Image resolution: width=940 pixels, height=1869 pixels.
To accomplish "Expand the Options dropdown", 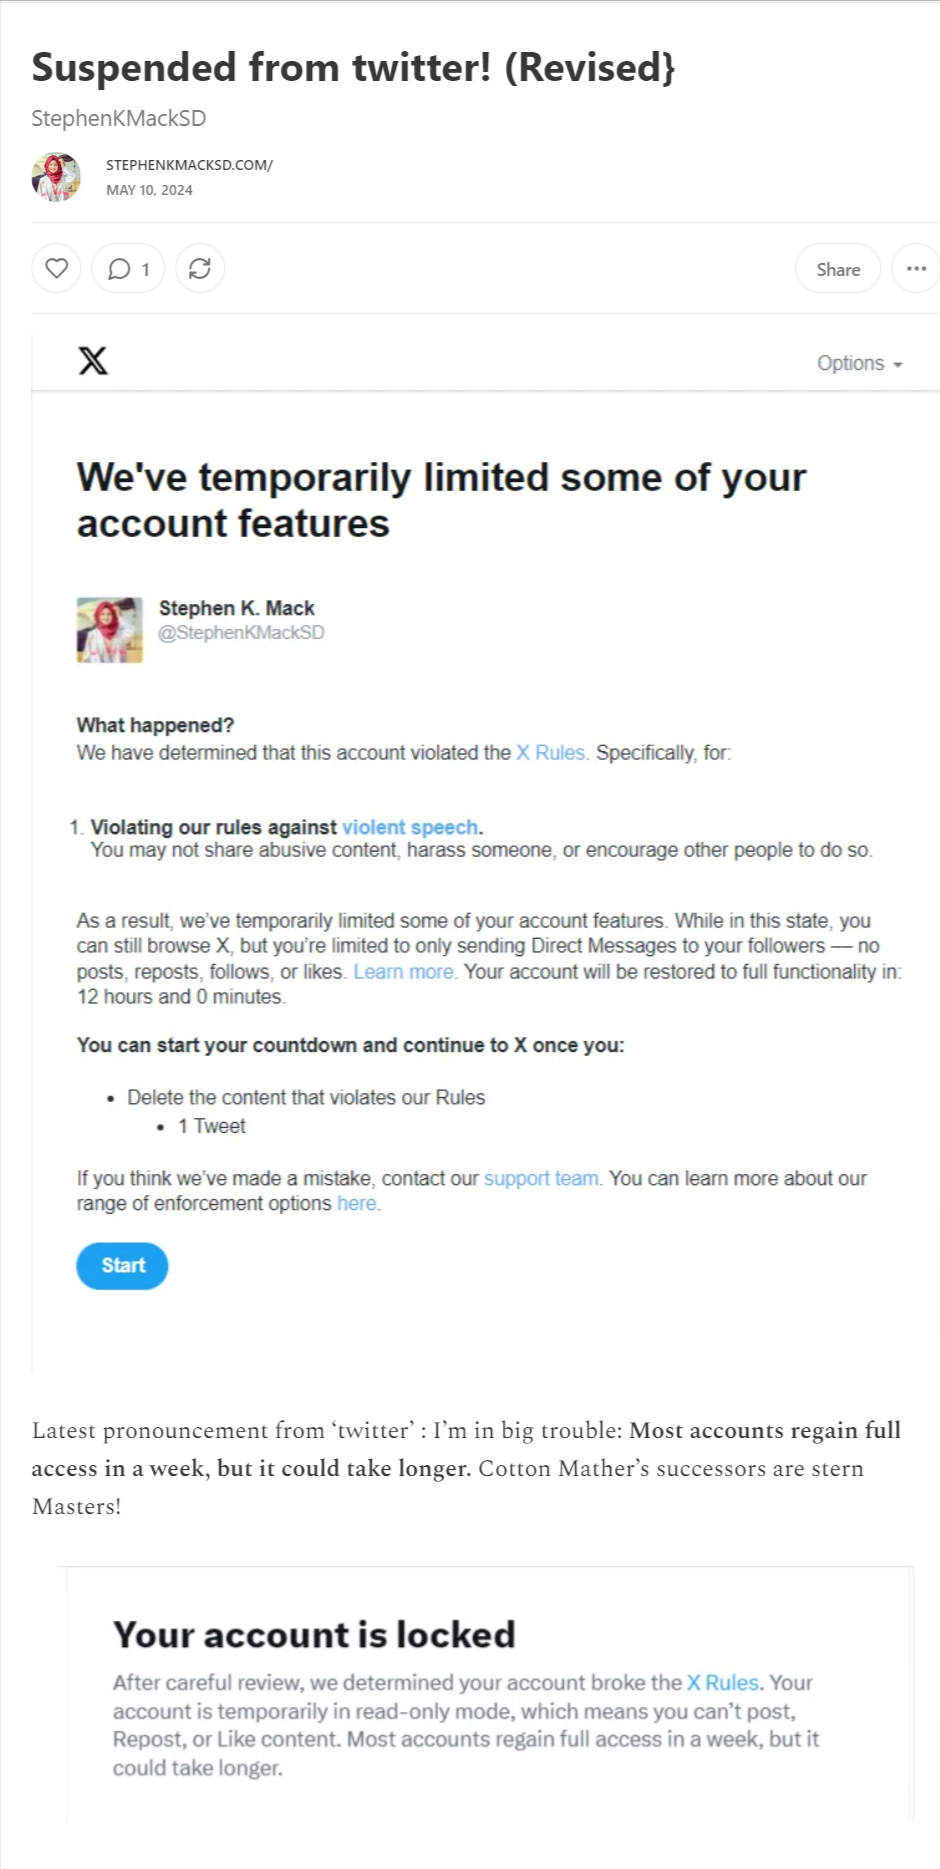I will (859, 363).
